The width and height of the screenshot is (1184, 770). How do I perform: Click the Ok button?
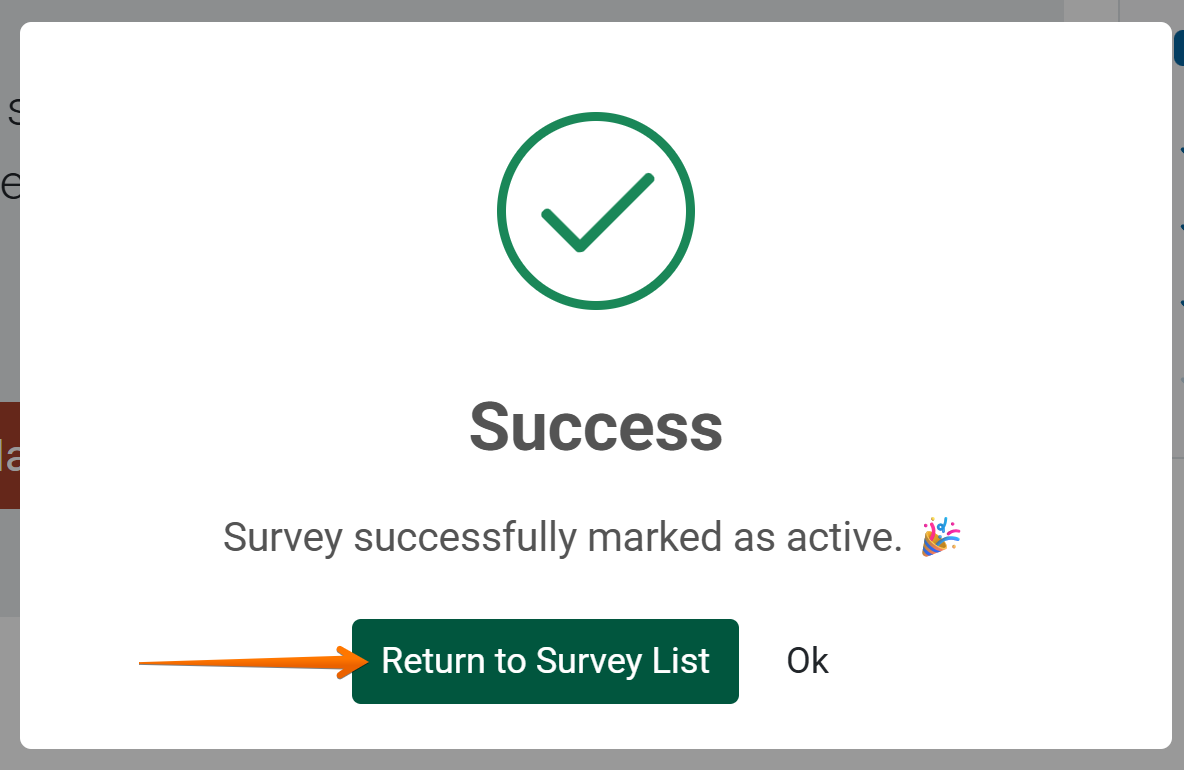click(807, 661)
